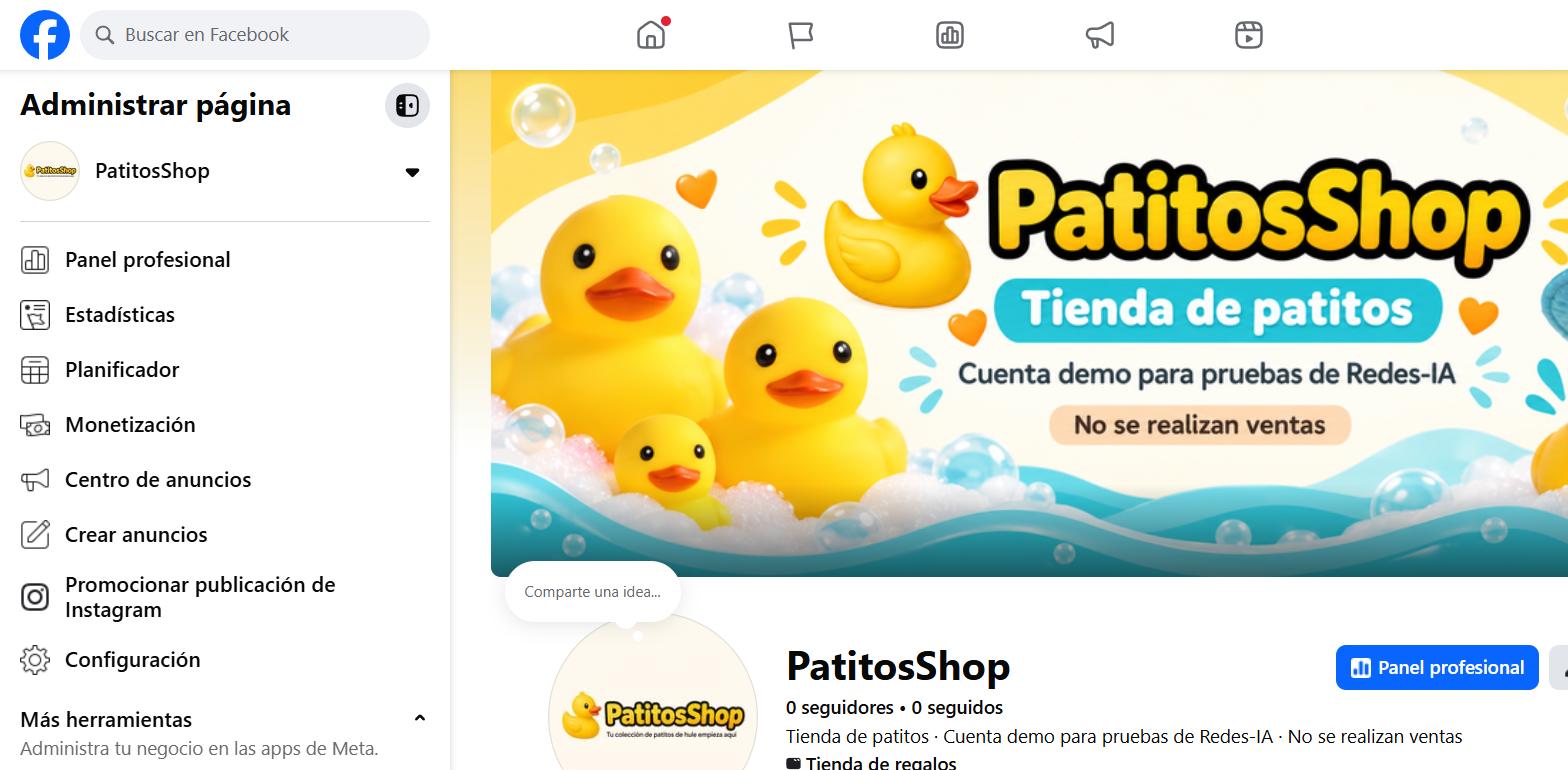Collapse the Administrar página sidebar panel

[x=407, y=106]
